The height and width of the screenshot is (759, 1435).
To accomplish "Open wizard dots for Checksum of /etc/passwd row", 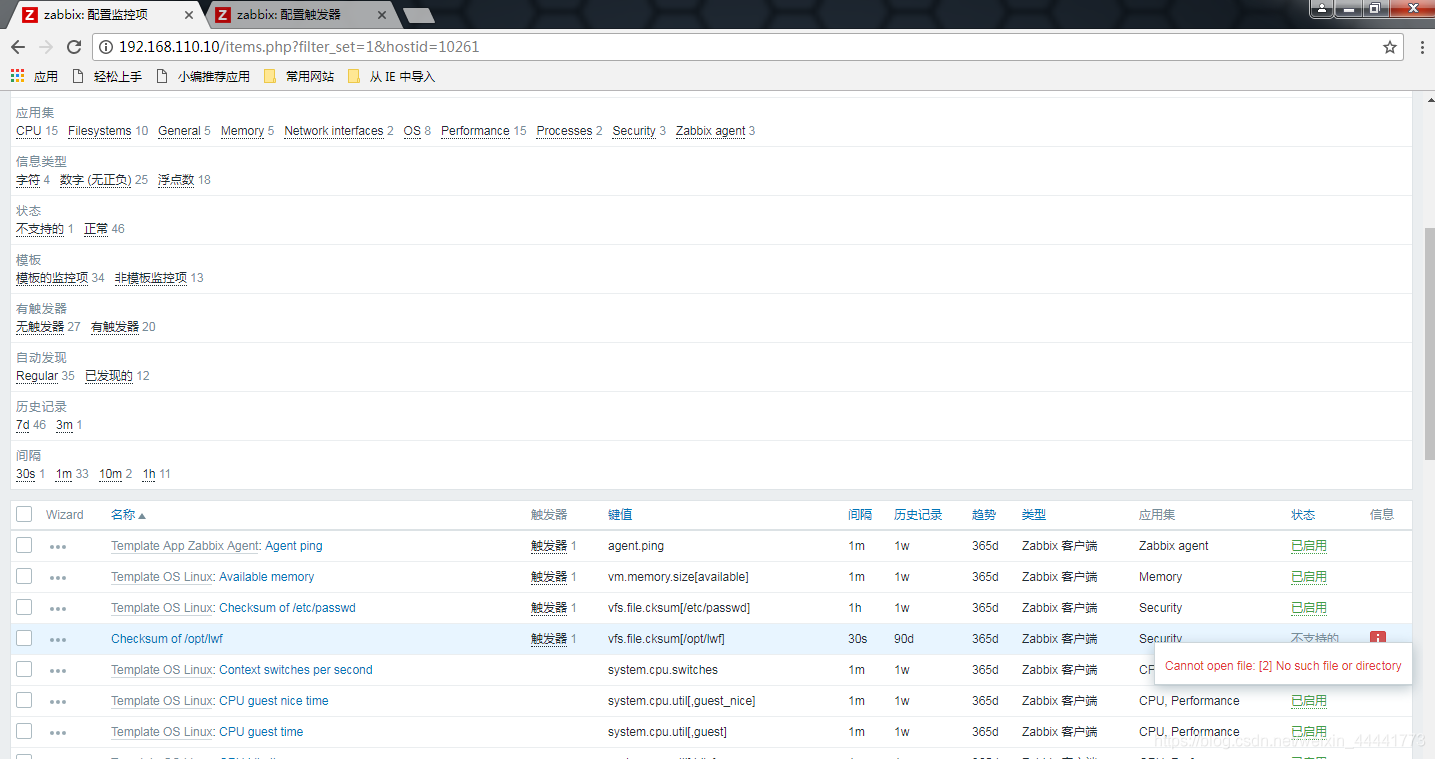I will (58, 609).
